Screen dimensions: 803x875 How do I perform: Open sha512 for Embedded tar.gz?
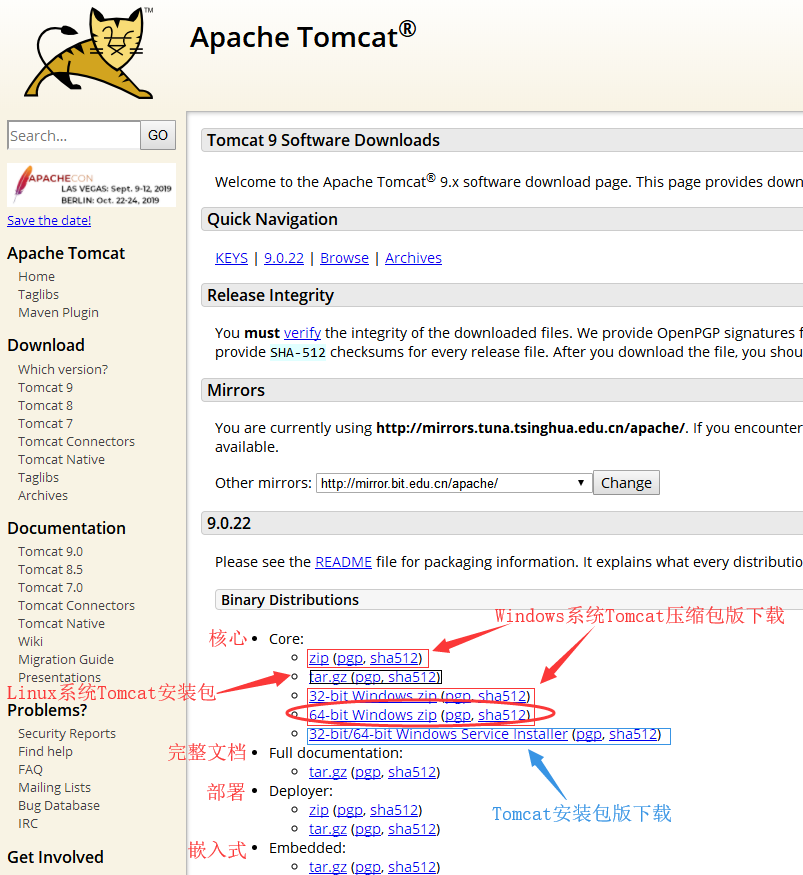412,867
